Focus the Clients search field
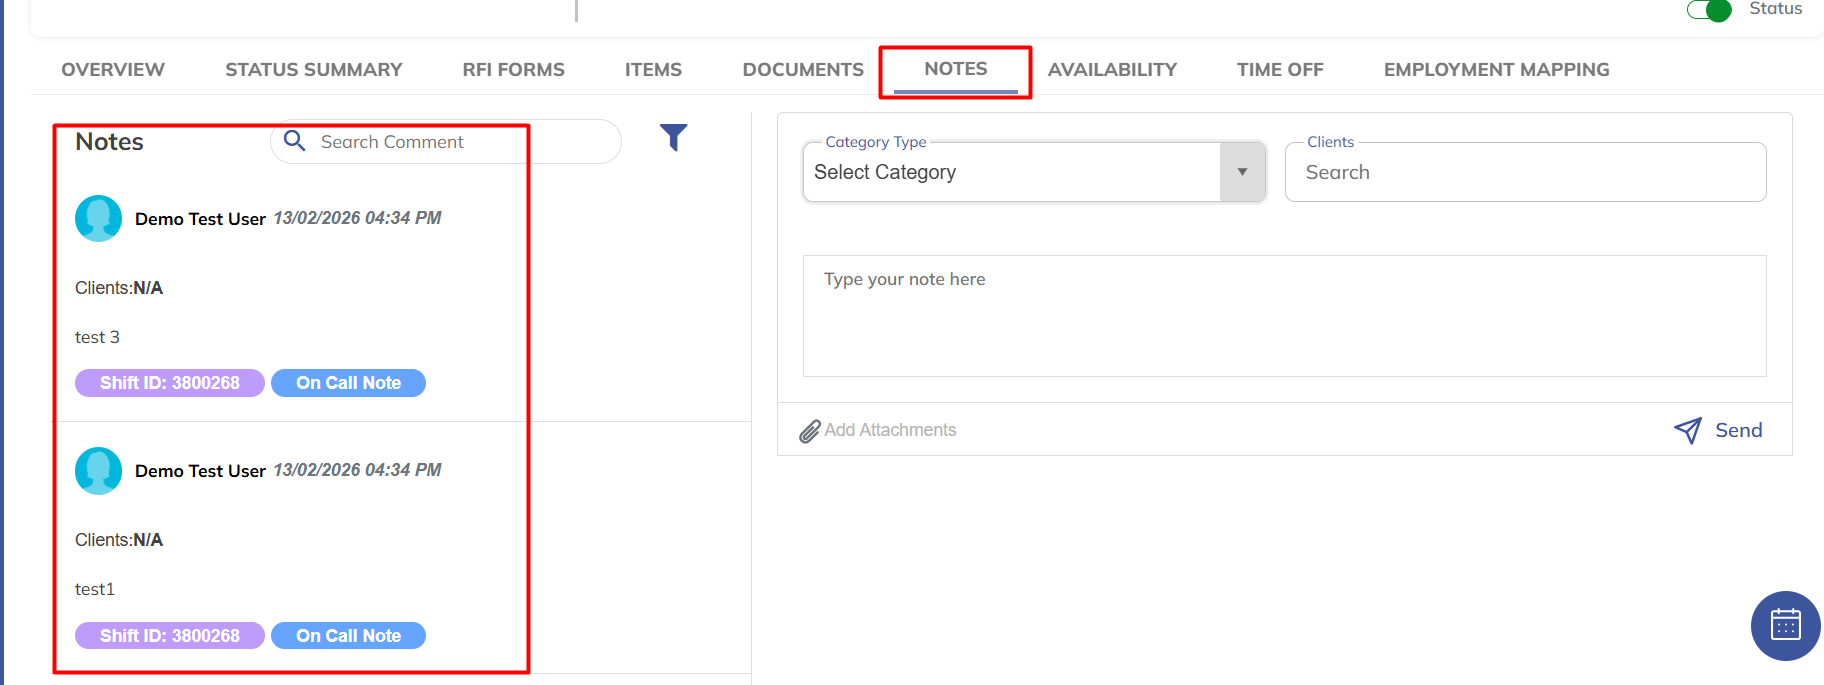 [x=1524, y=173]
